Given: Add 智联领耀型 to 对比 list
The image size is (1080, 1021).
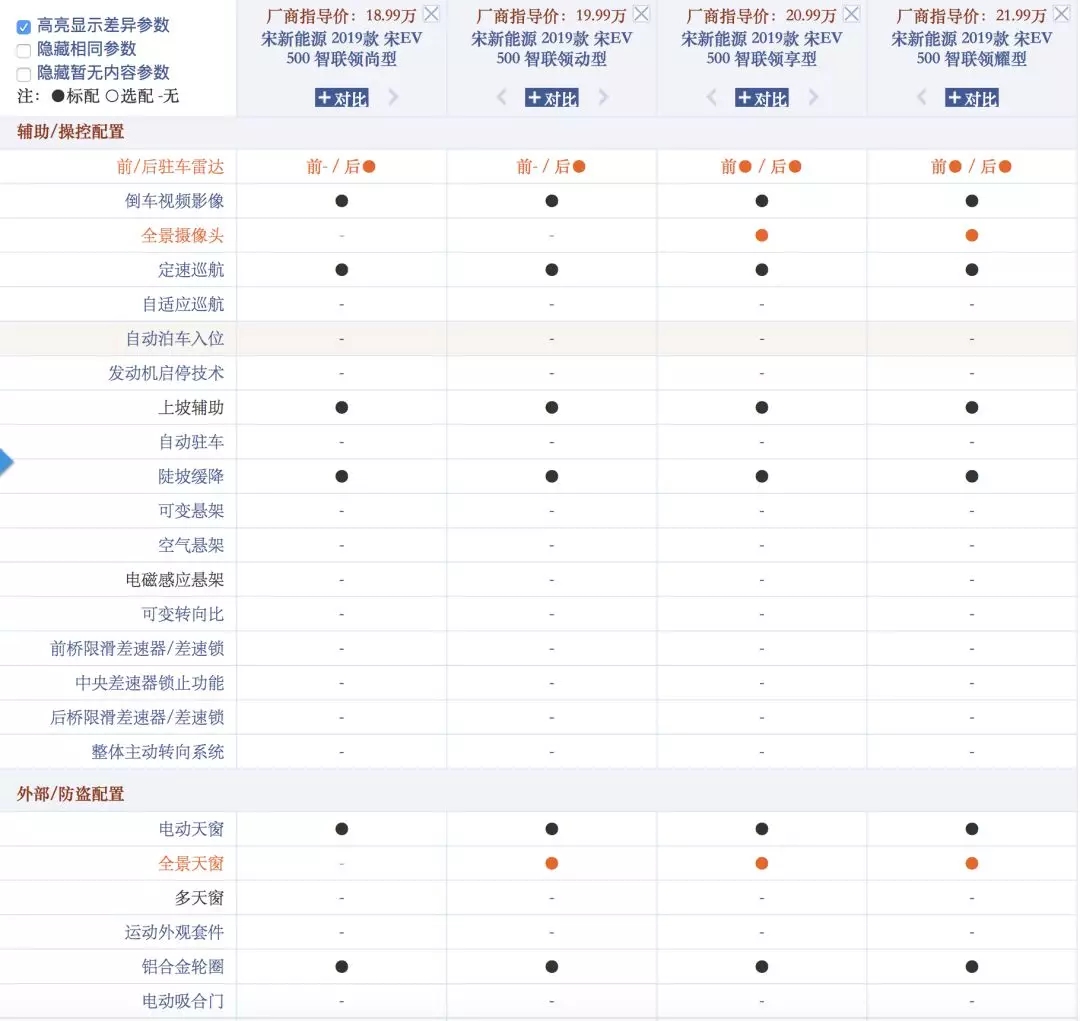Looking at the screenshot, I should pyautogui.click(x=972, y=98).
